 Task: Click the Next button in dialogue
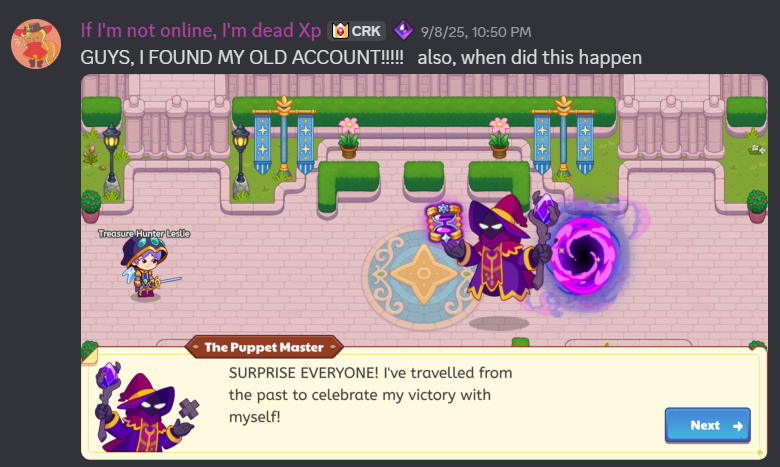707,425
